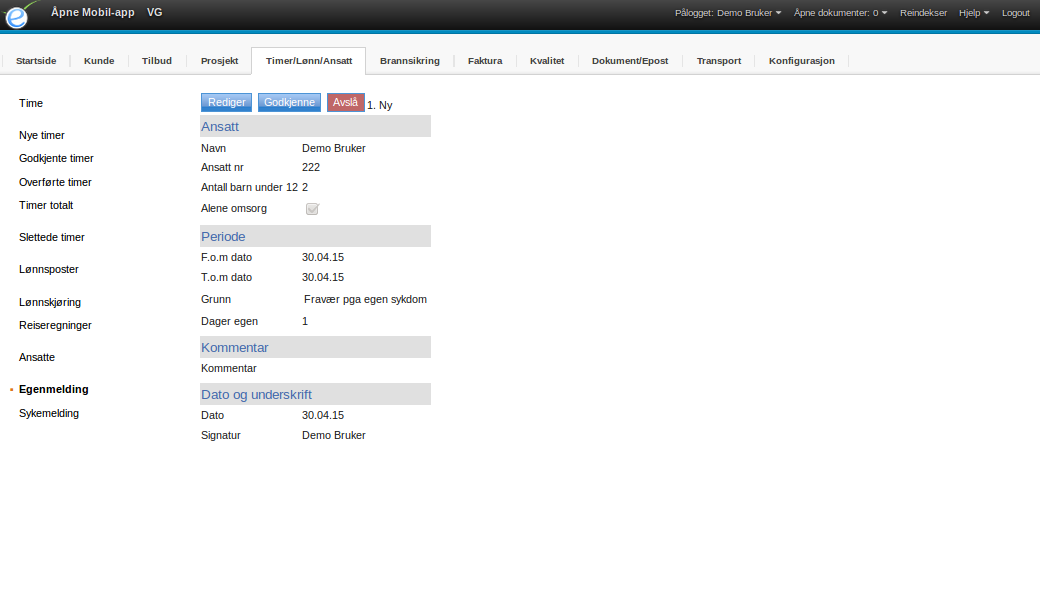Click Ansatte in the sidebar
The image size is (1040, 592).
[x=37, y=357]
